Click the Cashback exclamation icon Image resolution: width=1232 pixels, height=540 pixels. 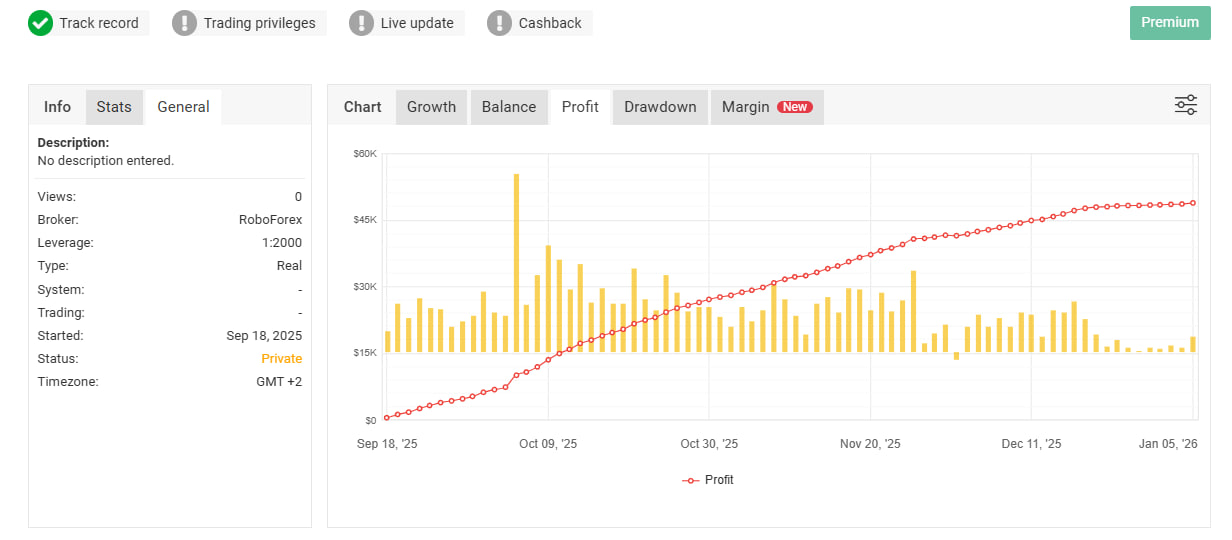pyautogui.click(x=499, y=23)
